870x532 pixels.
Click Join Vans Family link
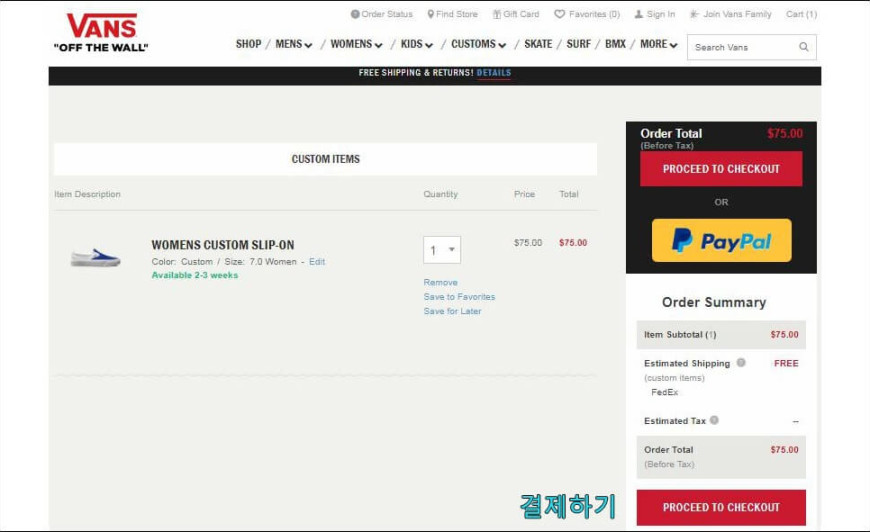[737, 14]
